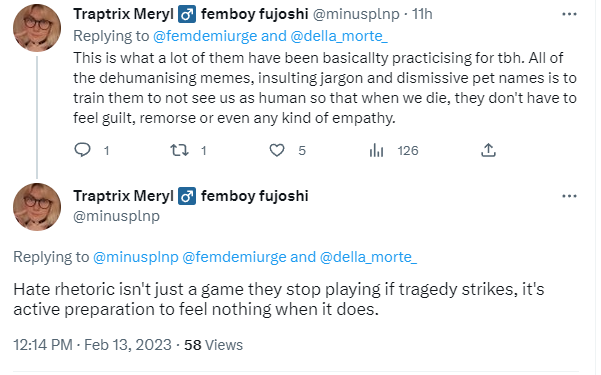Like the first tweet with heart icon

click(x=277, y=150)
